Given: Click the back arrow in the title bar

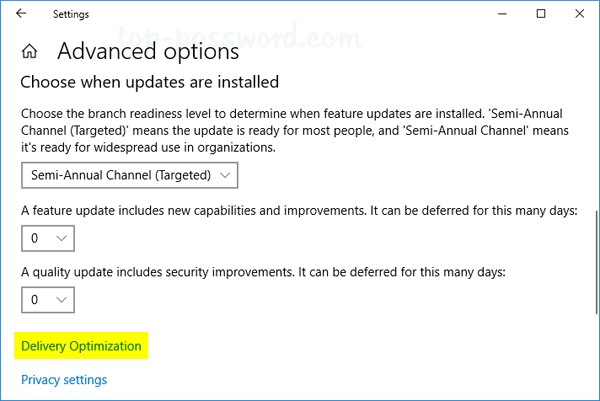Looking at the screenshot, I should click(x=21, y=14).
